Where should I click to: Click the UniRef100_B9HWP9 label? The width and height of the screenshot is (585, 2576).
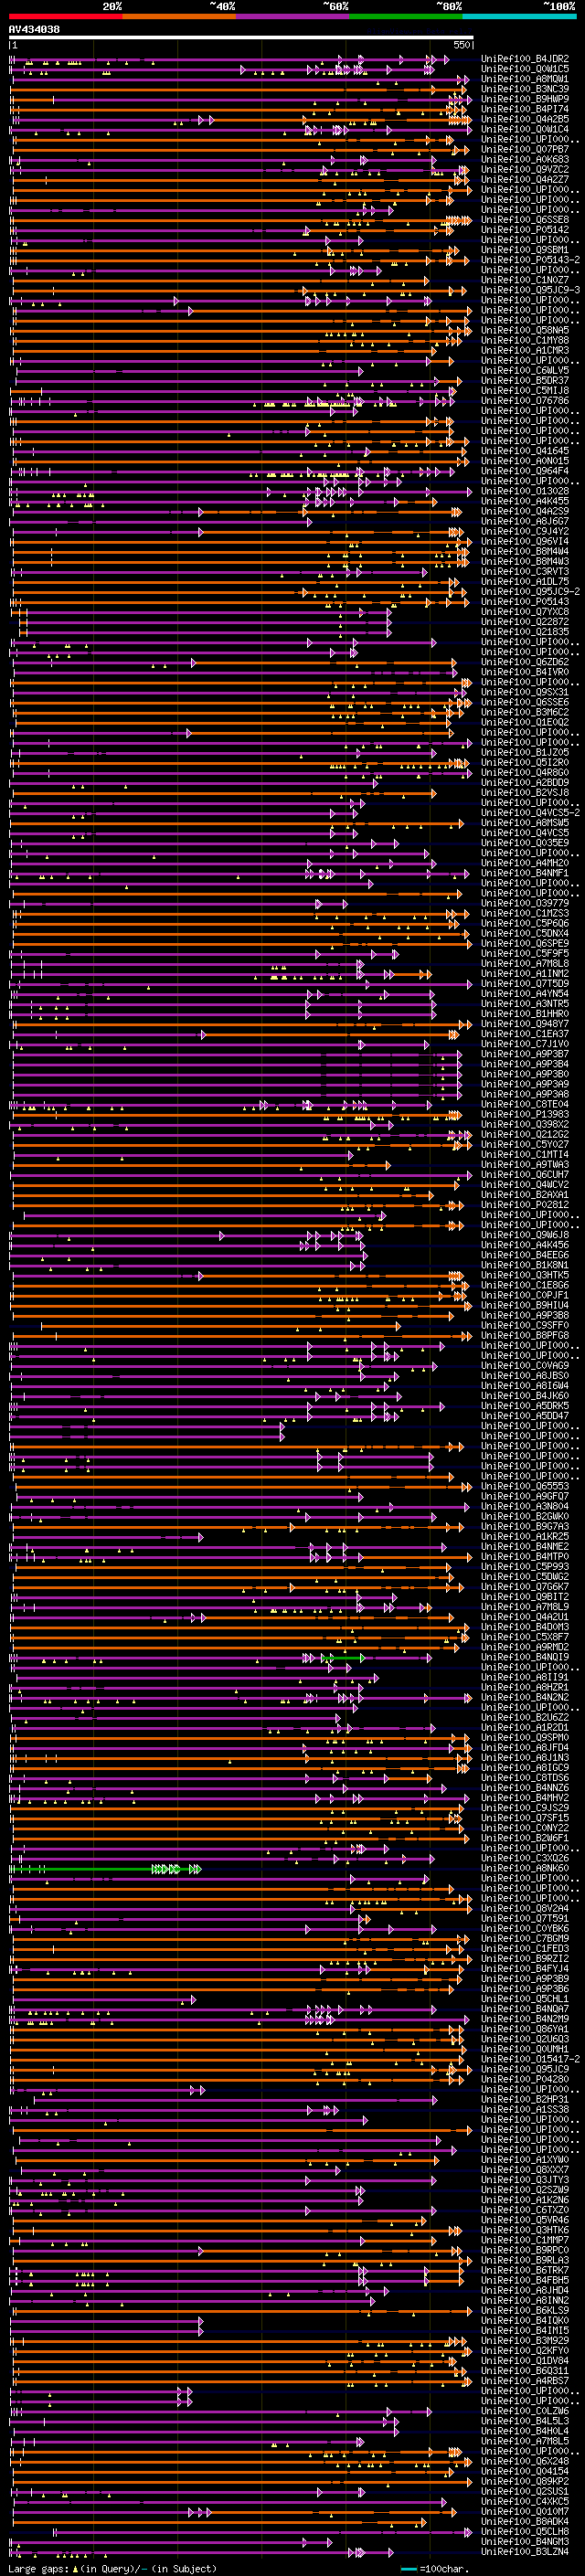[525, 99]
